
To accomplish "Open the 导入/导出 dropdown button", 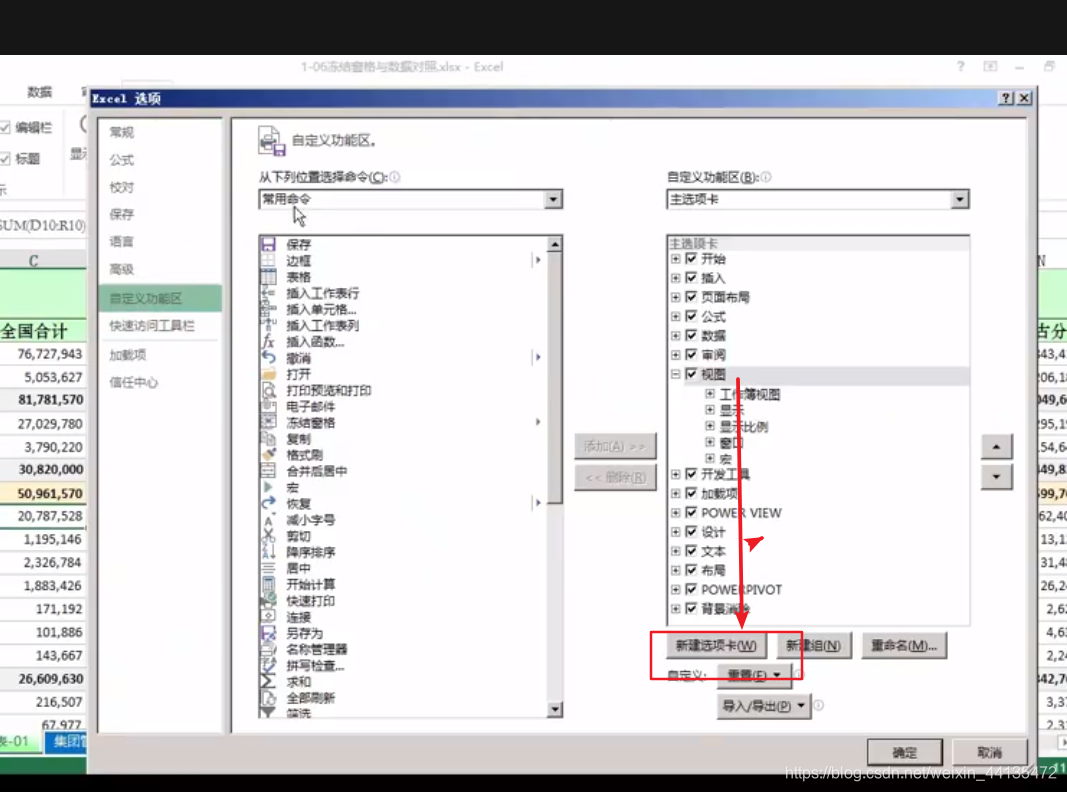I will tap(764, 706).
